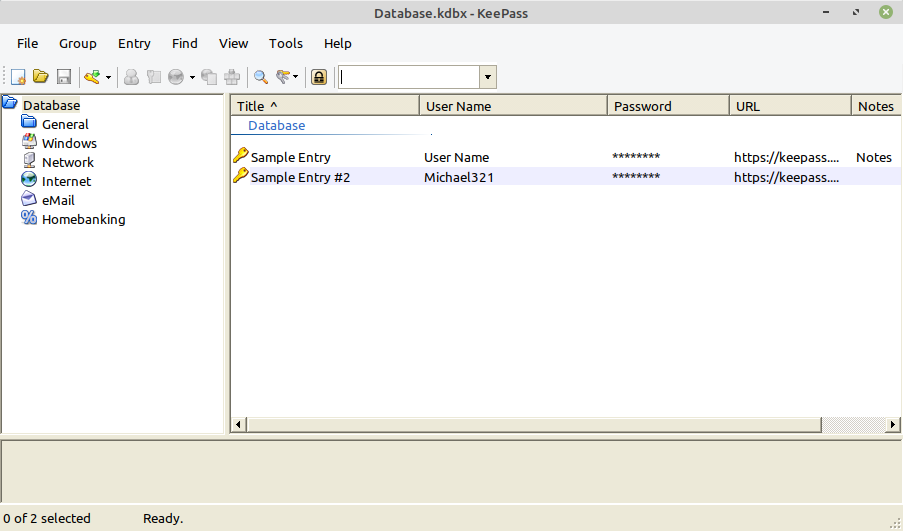
Task: Click the '0 of 2 selected' status text
Action: pos(47,518)
